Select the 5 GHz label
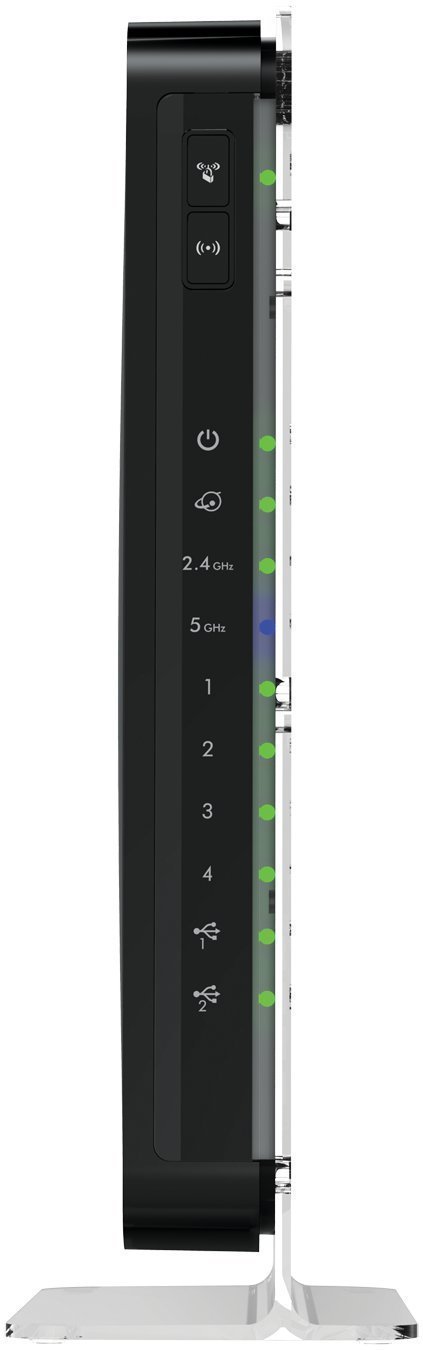Screen dimensions: 423x1350 (207, 627)
